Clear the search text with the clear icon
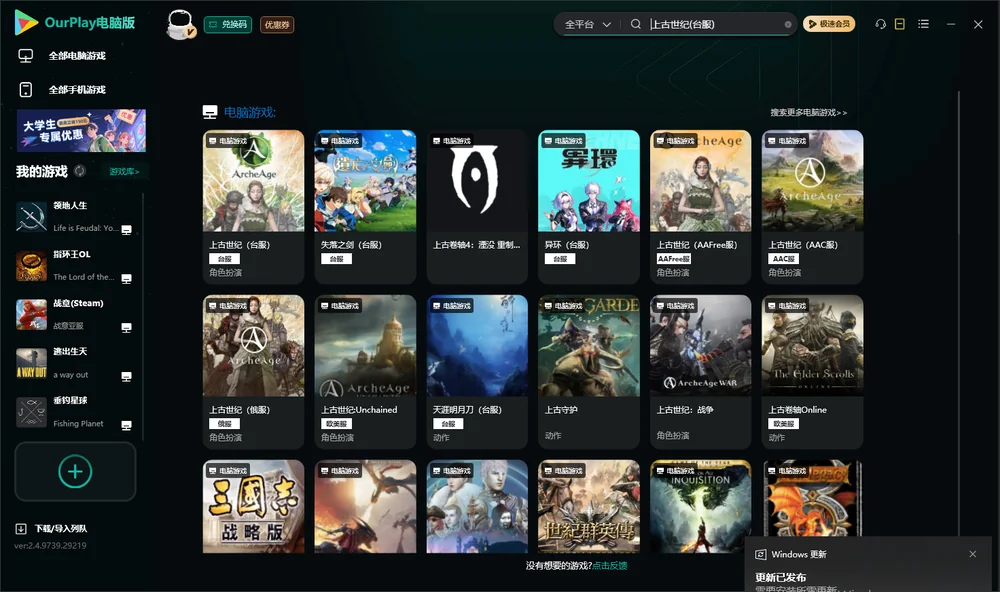This screenshot has height=592, width=1000. [x=788, y=24]
